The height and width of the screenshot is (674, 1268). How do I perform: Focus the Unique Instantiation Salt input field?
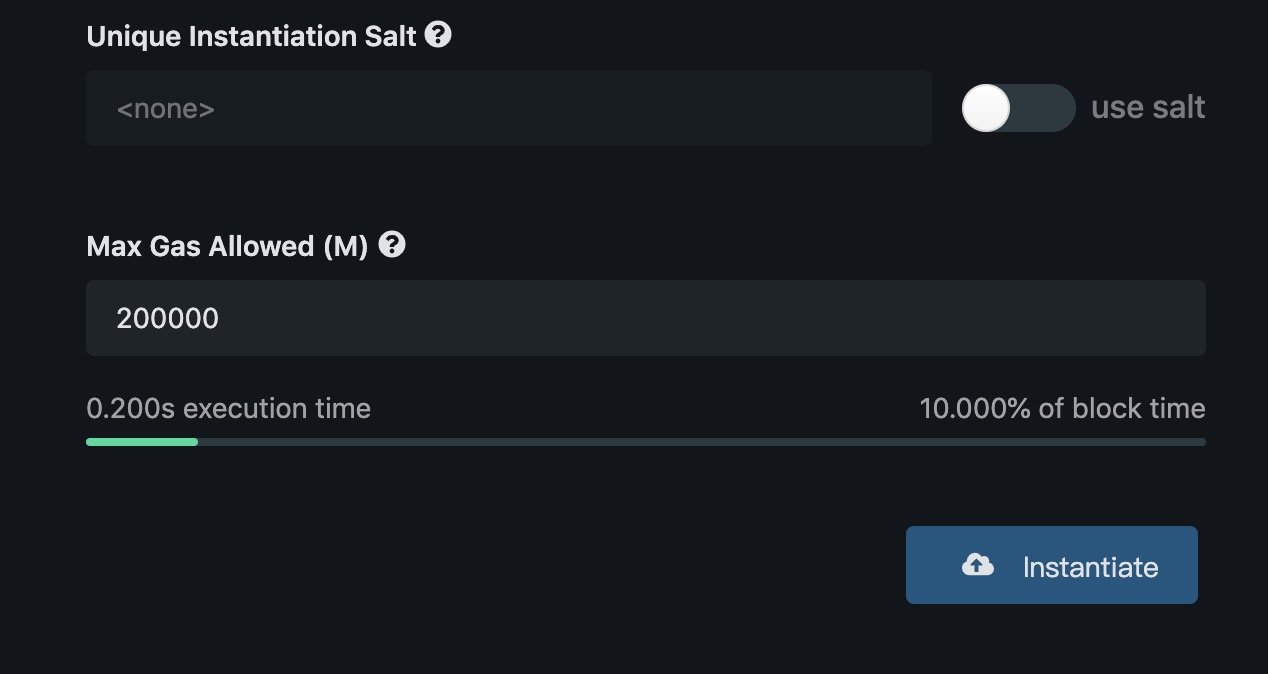(x=508, y=108)
